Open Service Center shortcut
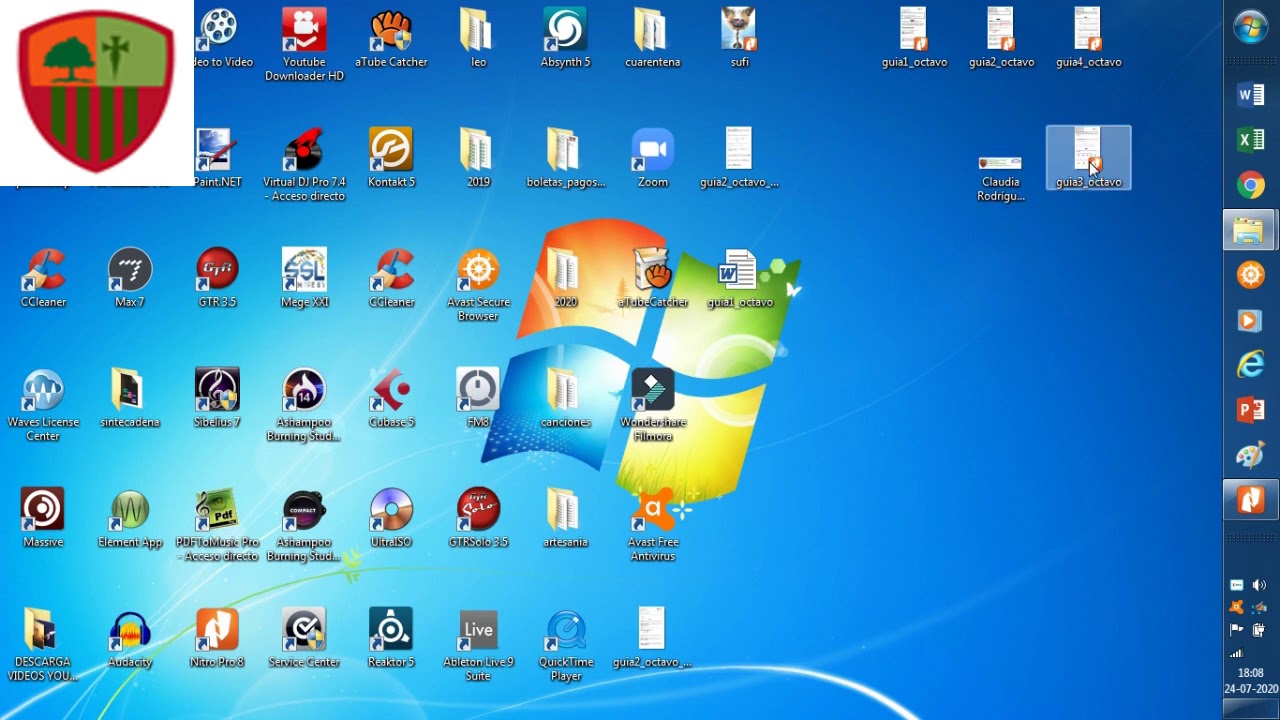 pyautogui.click(x=304, y=637)
